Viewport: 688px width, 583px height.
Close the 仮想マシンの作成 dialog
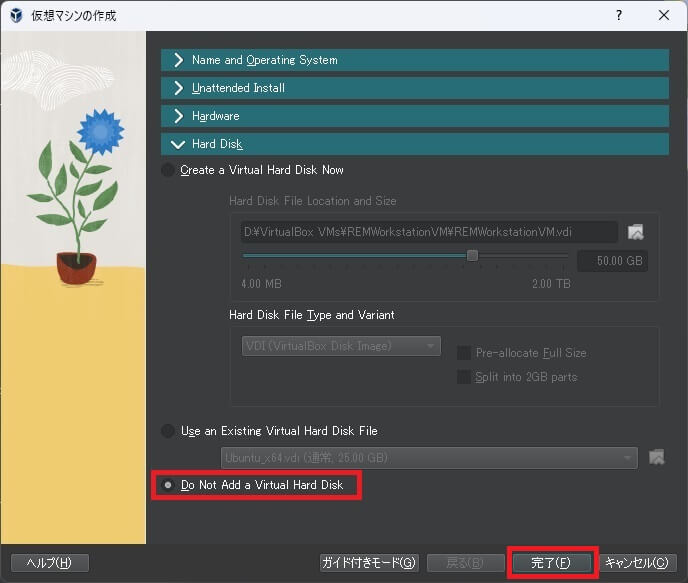click(664, 15)
